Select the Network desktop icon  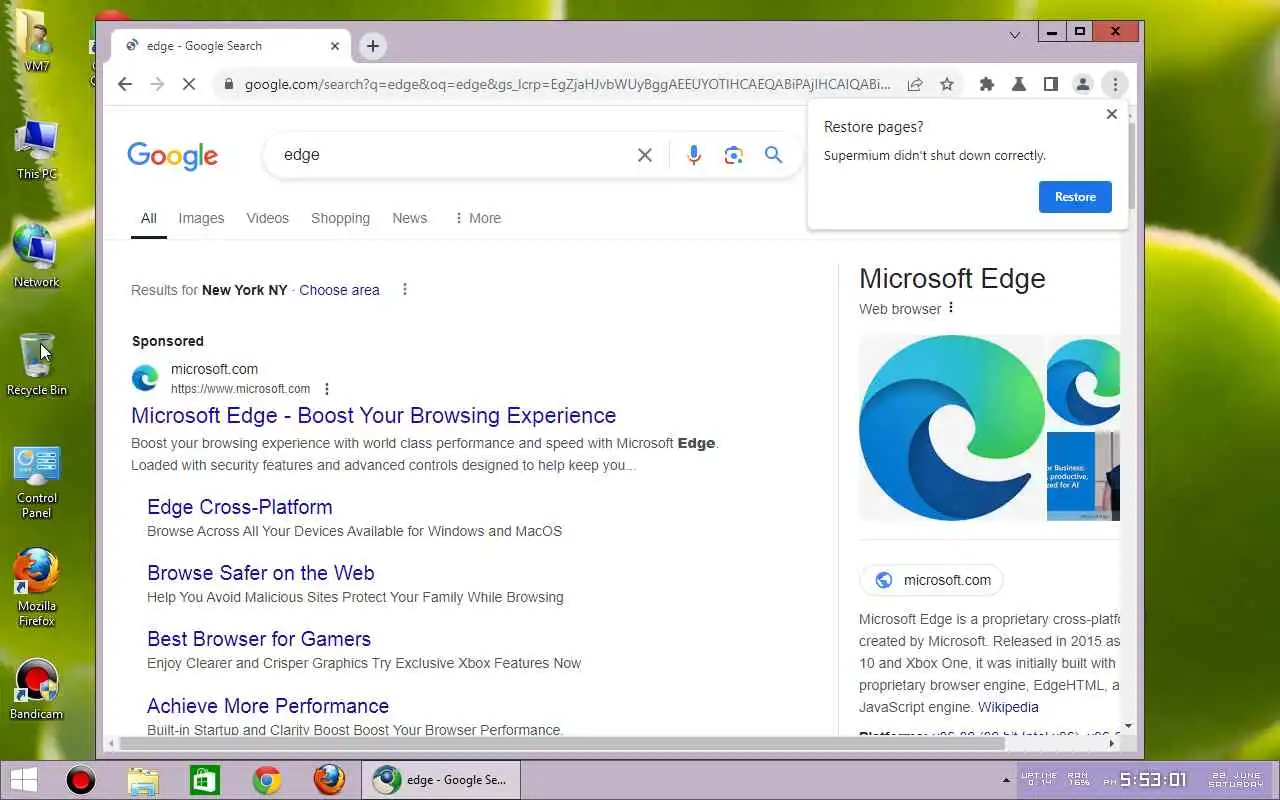37,256
